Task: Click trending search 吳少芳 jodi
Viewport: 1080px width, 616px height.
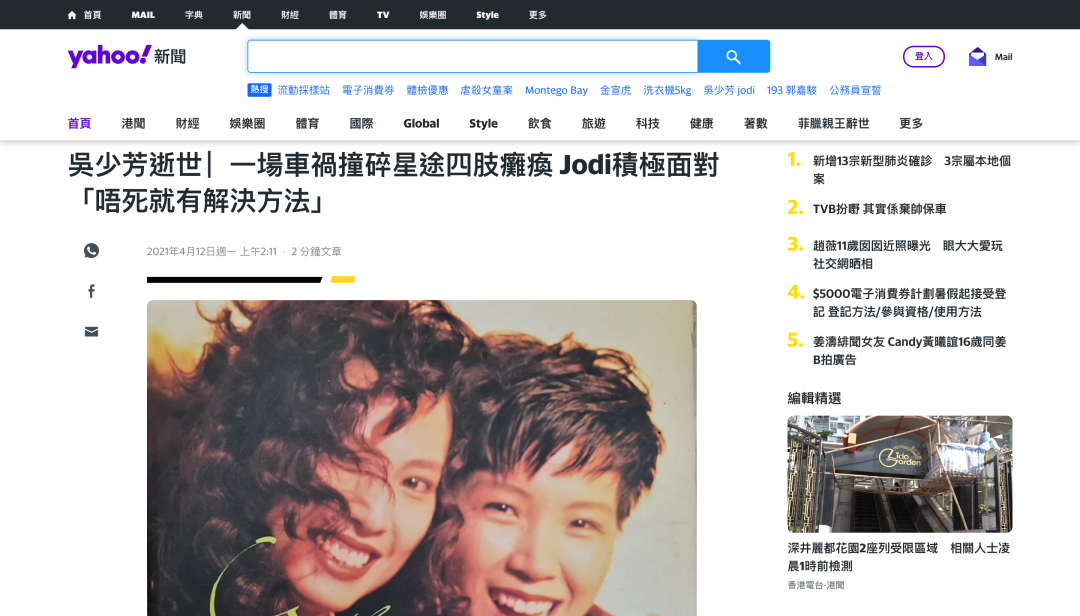Action: pos(729,90)
